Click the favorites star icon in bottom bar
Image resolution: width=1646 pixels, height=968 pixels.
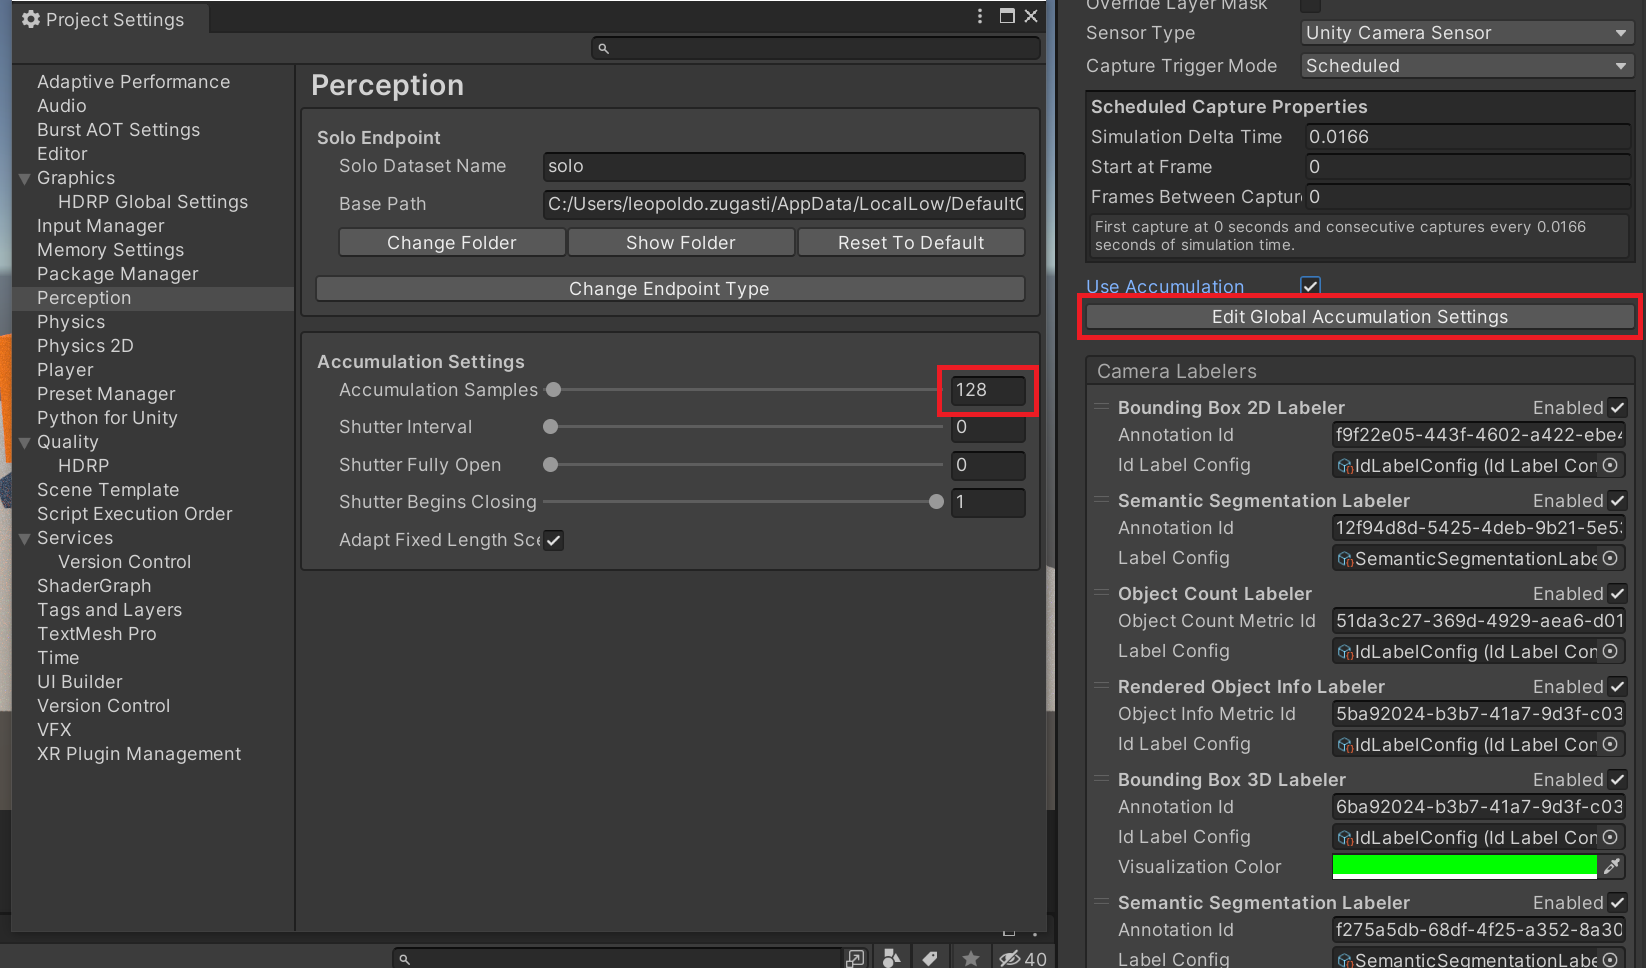coord(970,958)
